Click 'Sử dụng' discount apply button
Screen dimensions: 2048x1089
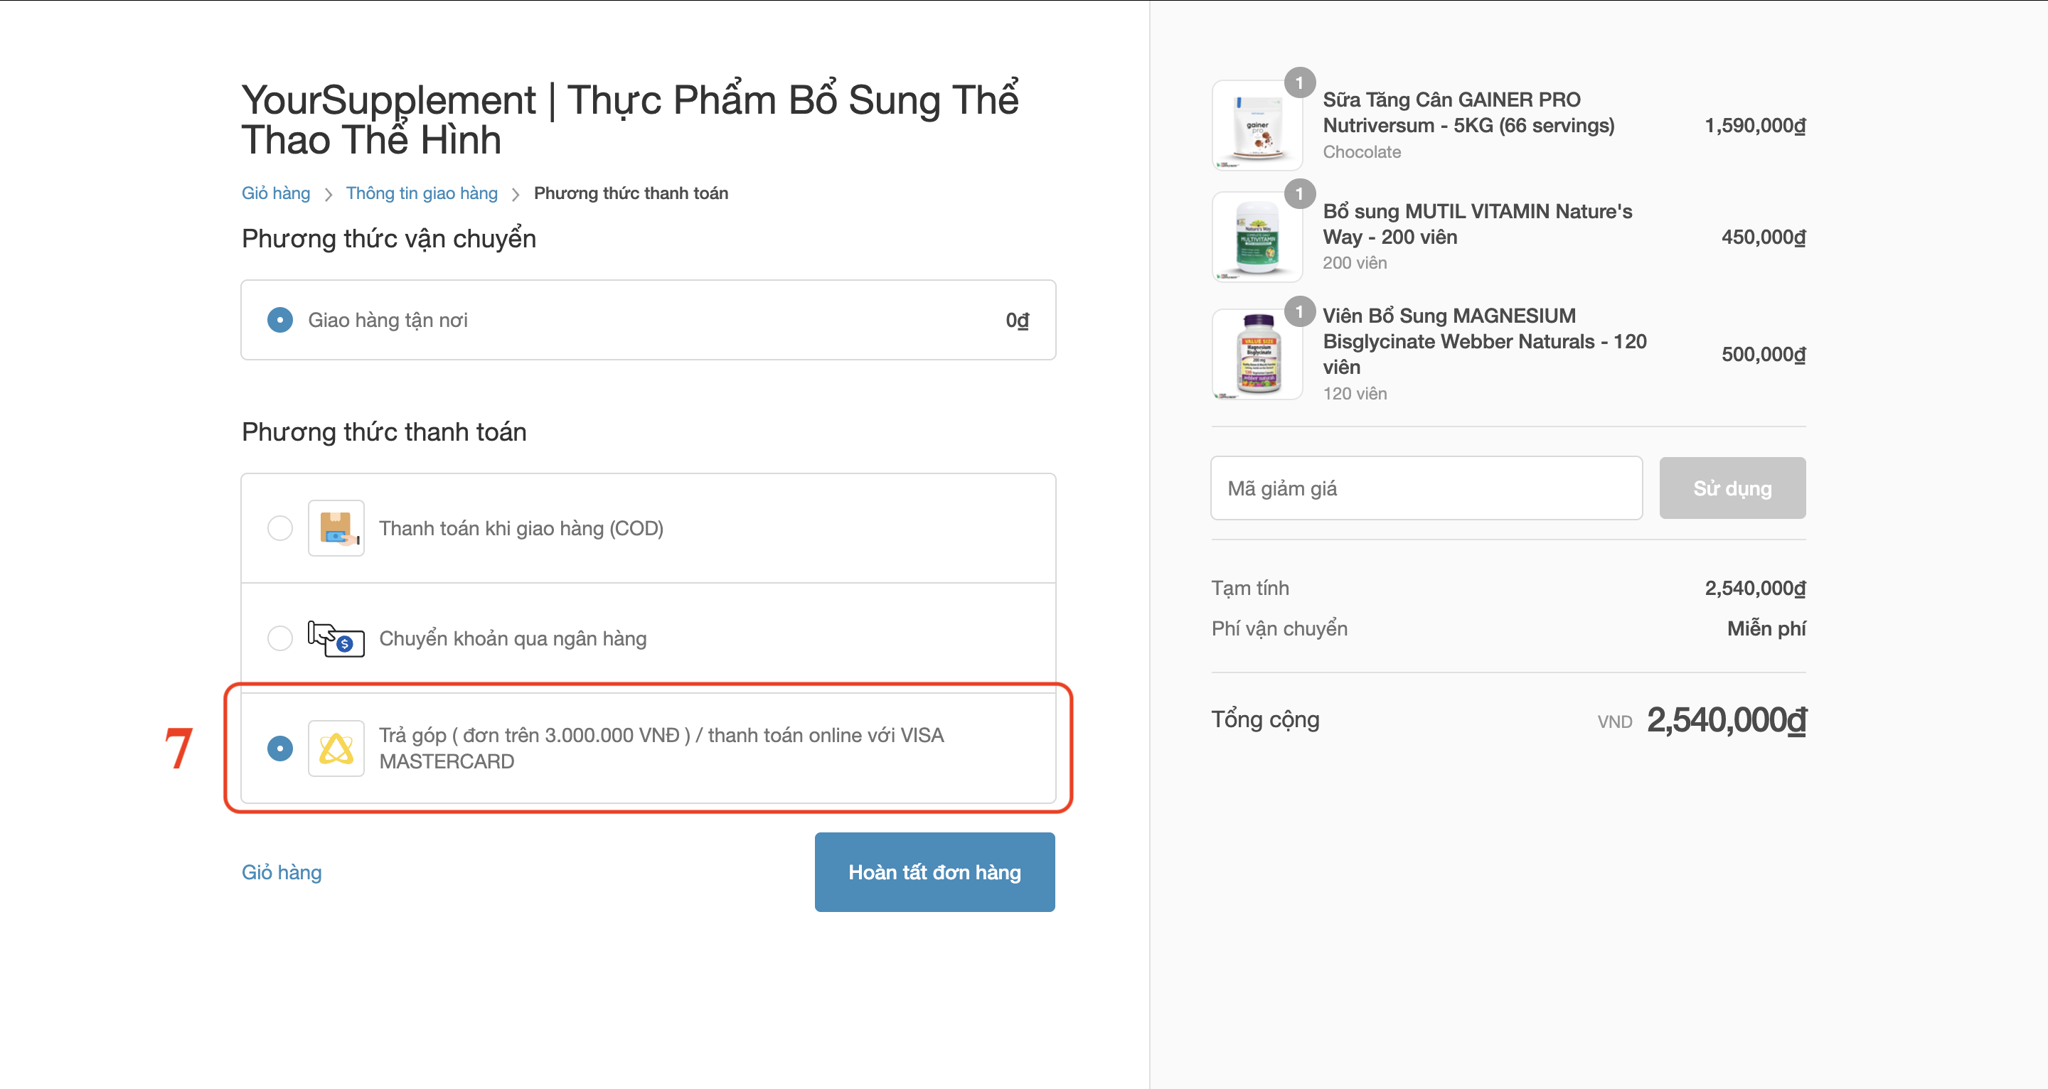[1732, 488]
